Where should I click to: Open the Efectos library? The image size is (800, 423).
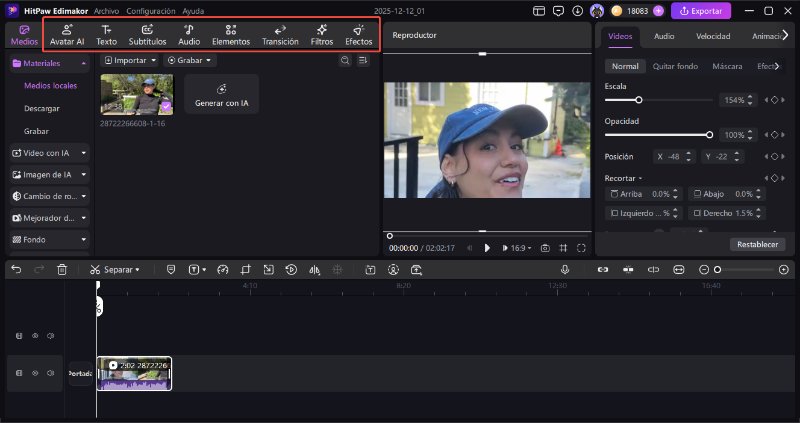tap(359, 35)
